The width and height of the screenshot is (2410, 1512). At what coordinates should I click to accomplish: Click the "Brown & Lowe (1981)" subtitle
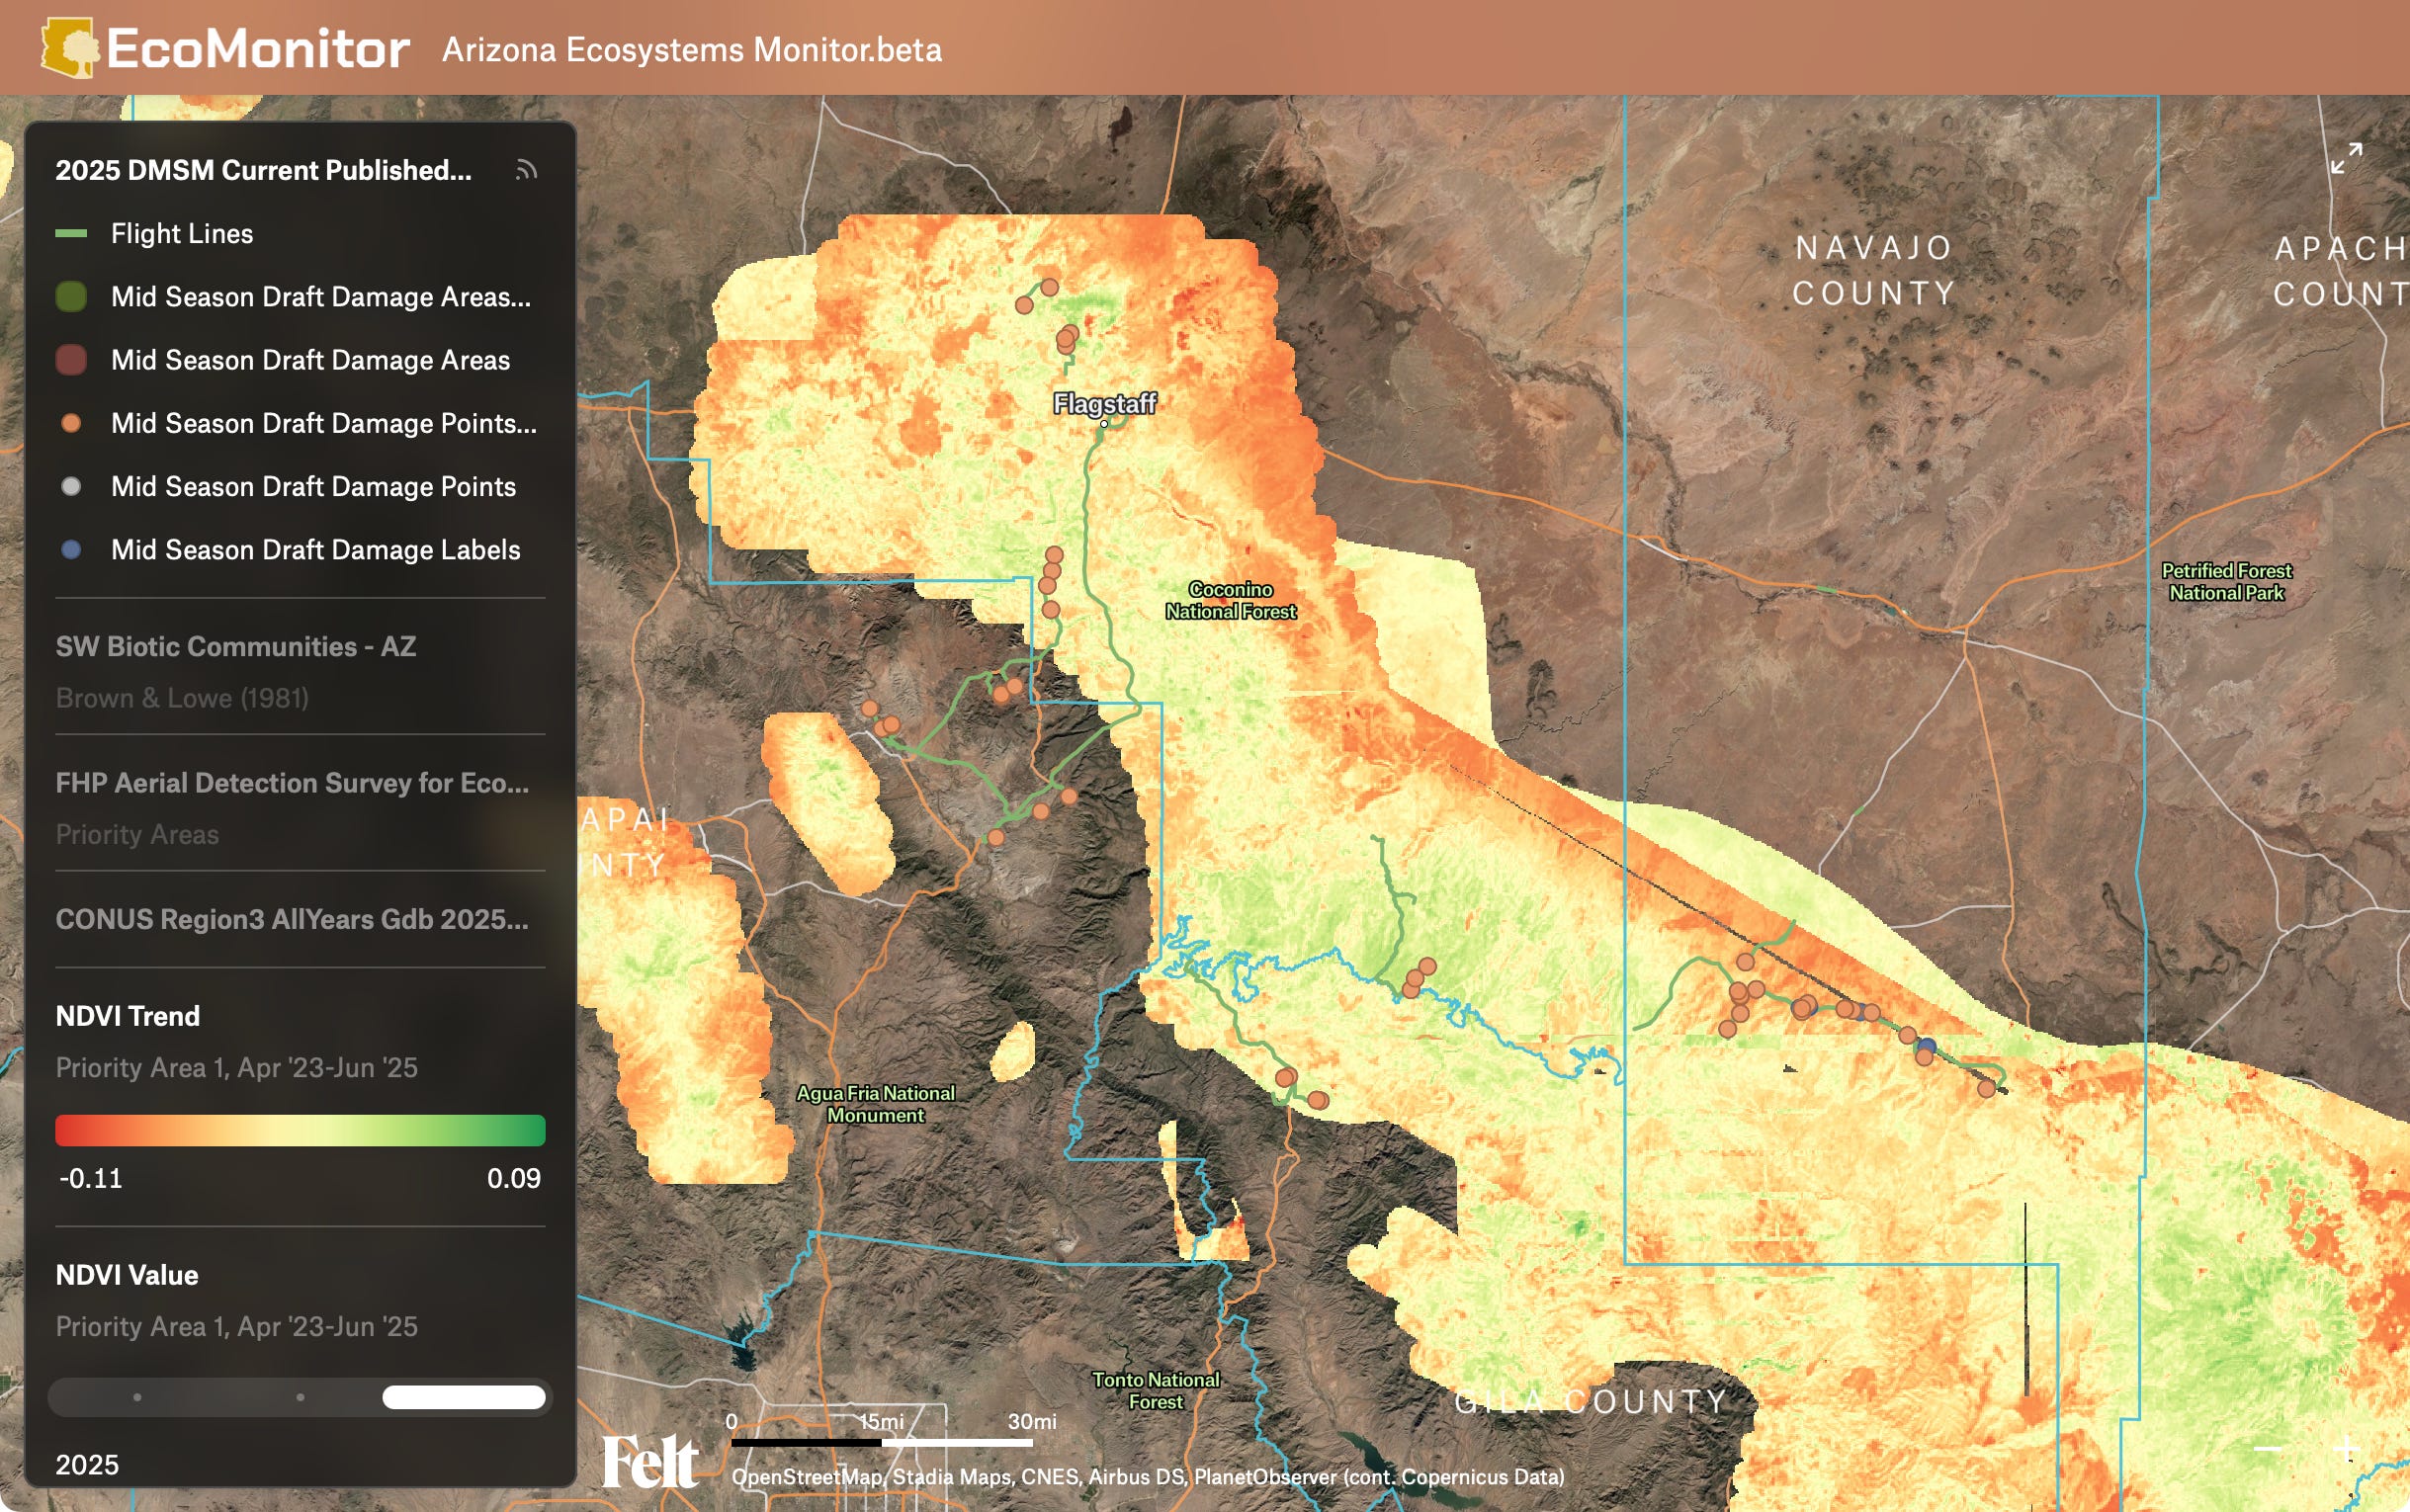click(x=182, y=698)
